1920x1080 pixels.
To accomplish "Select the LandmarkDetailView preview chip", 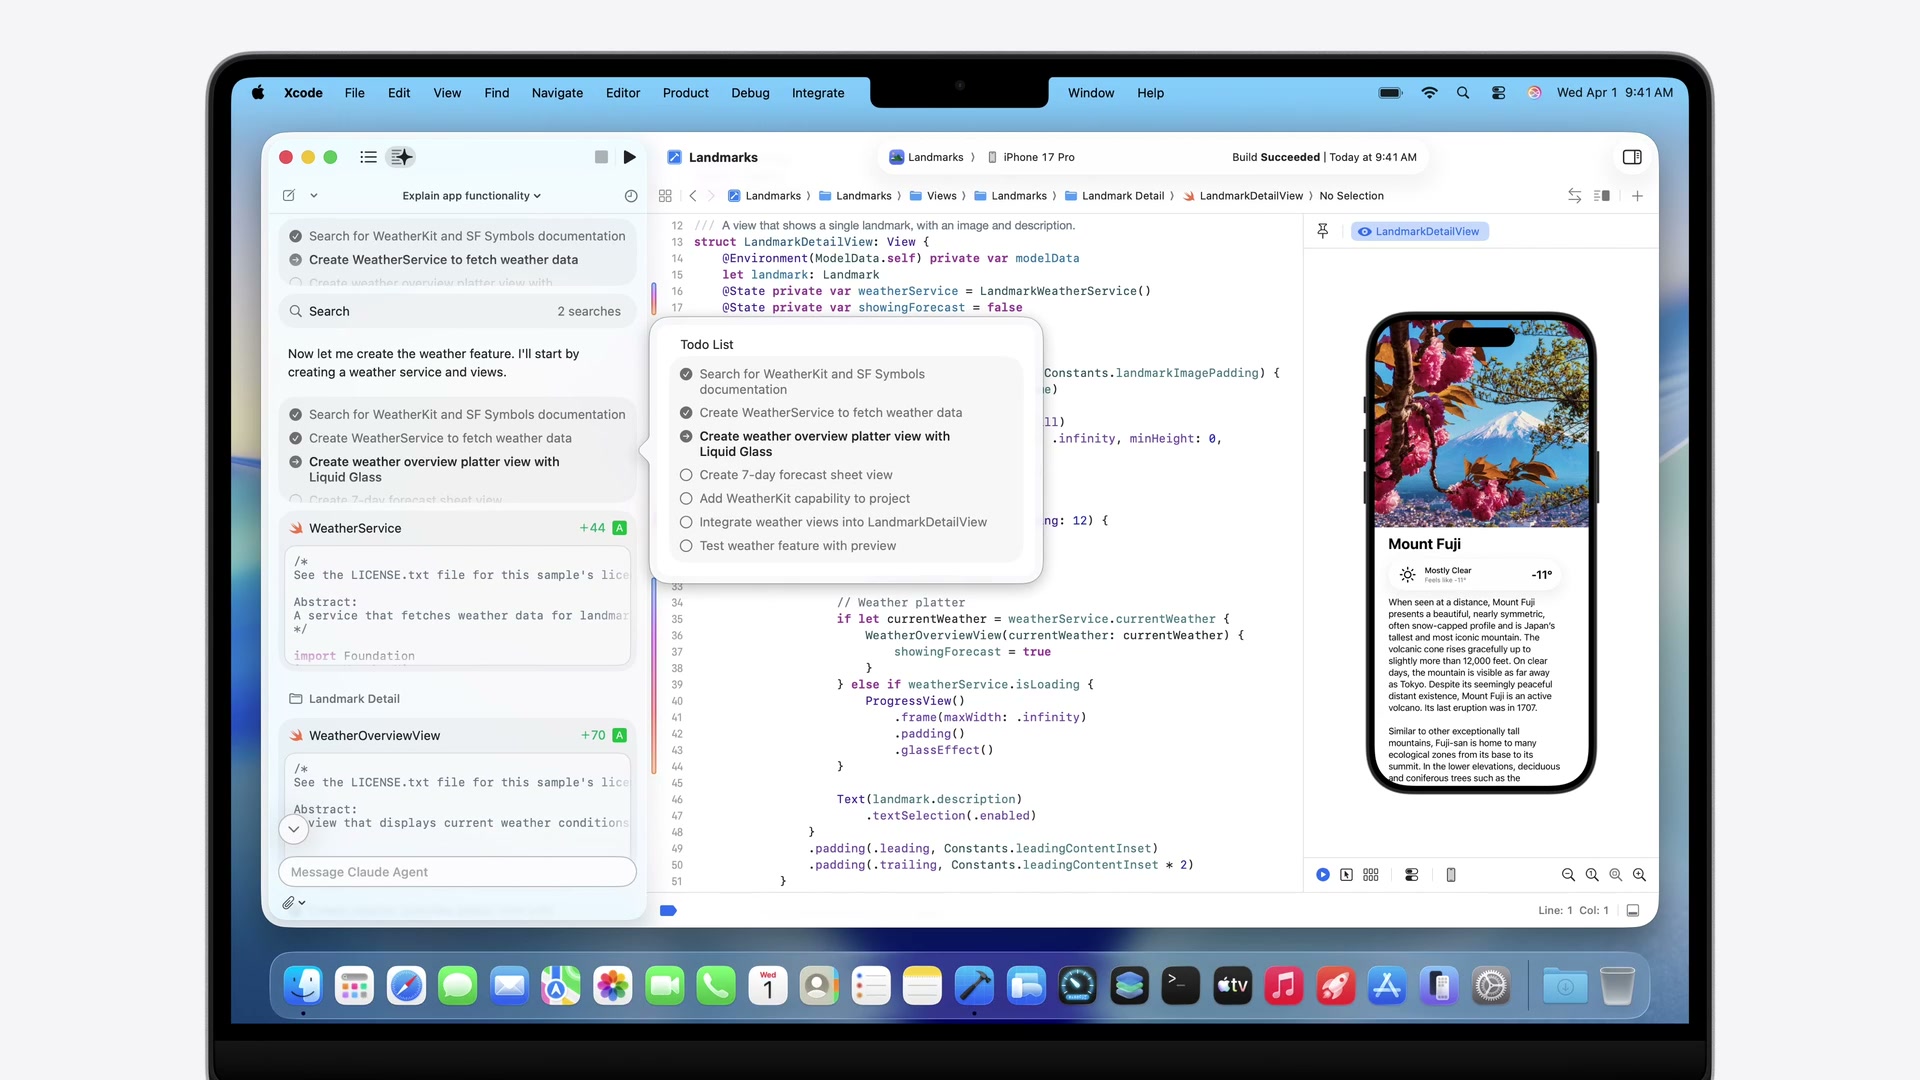I will 1419,231.
